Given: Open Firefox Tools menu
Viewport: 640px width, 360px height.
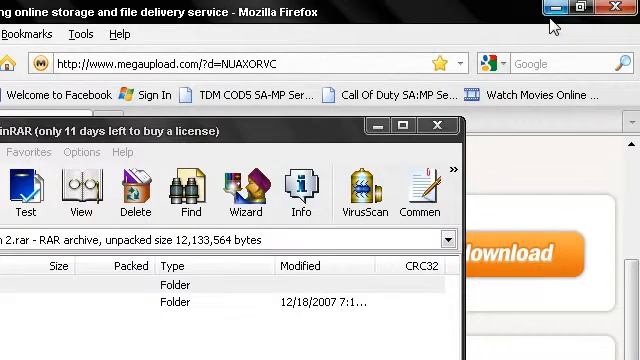Looking at the screenshot, I should click(x=81, y=34).
